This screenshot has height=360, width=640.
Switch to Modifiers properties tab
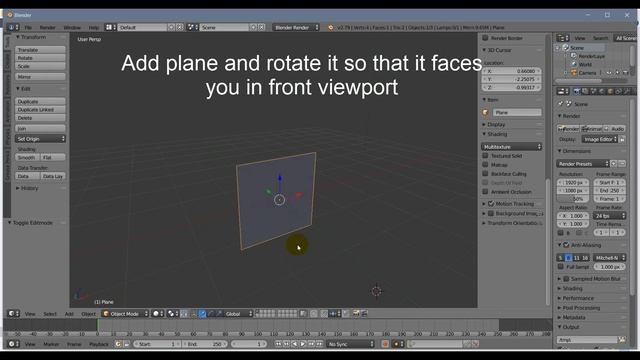627,91
